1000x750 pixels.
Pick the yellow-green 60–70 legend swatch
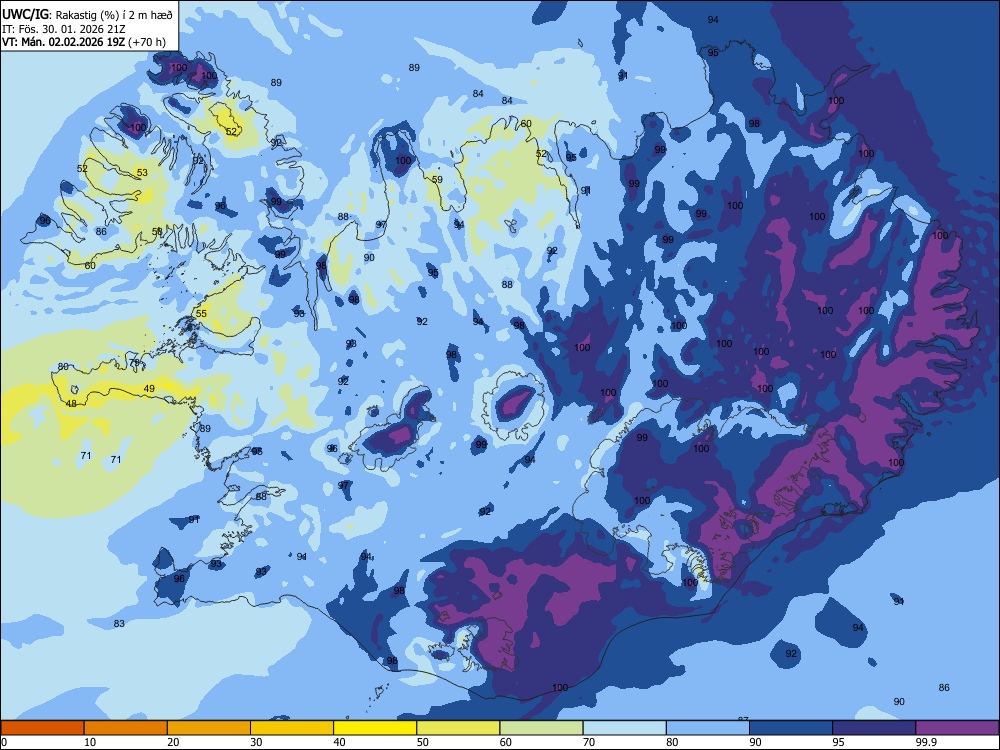[541, 728]
